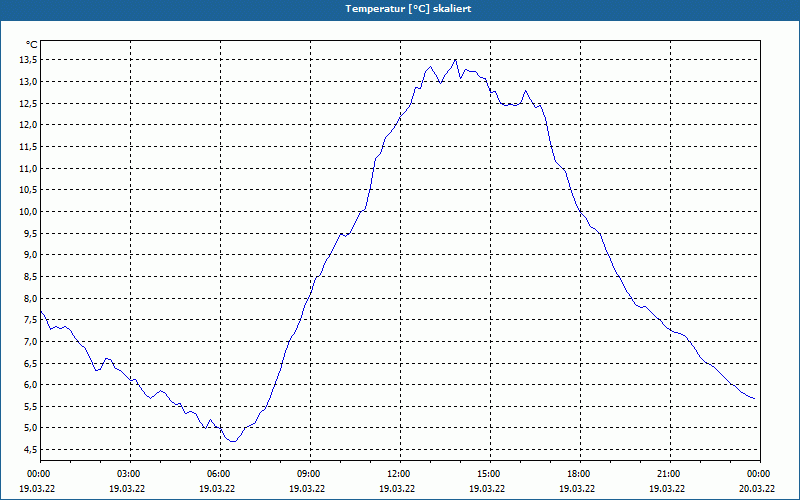Click the '5,5' temperature label
Image resolution: width=800 pixels, height=500 pixels.
[31, 407]
